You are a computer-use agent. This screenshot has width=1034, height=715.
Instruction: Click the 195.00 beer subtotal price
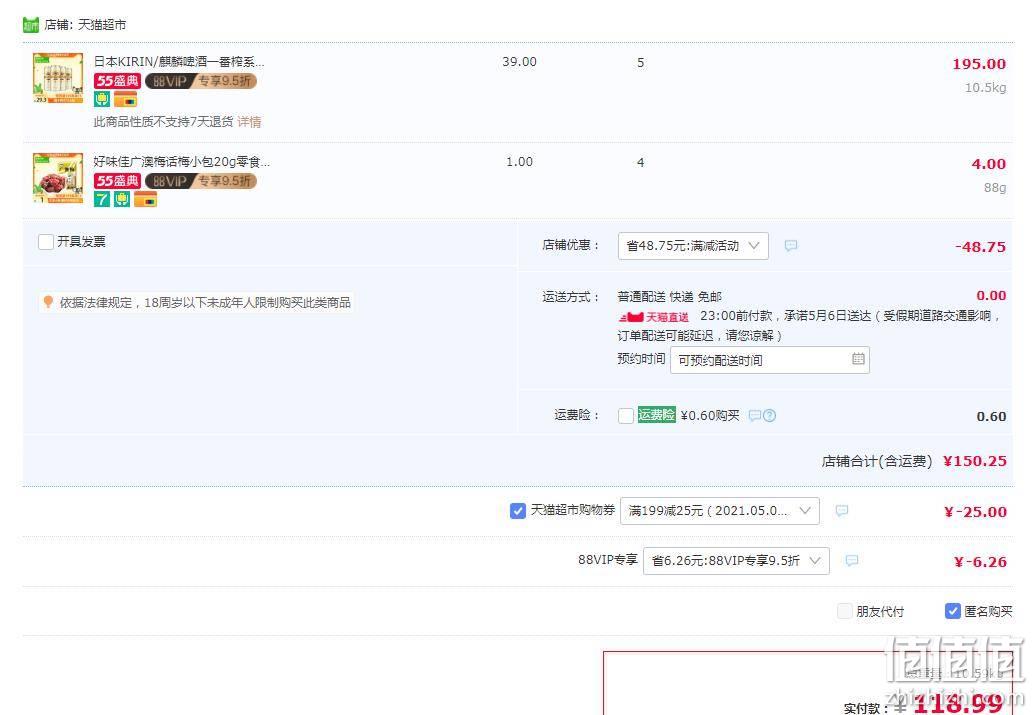click(x=979, y=64)
